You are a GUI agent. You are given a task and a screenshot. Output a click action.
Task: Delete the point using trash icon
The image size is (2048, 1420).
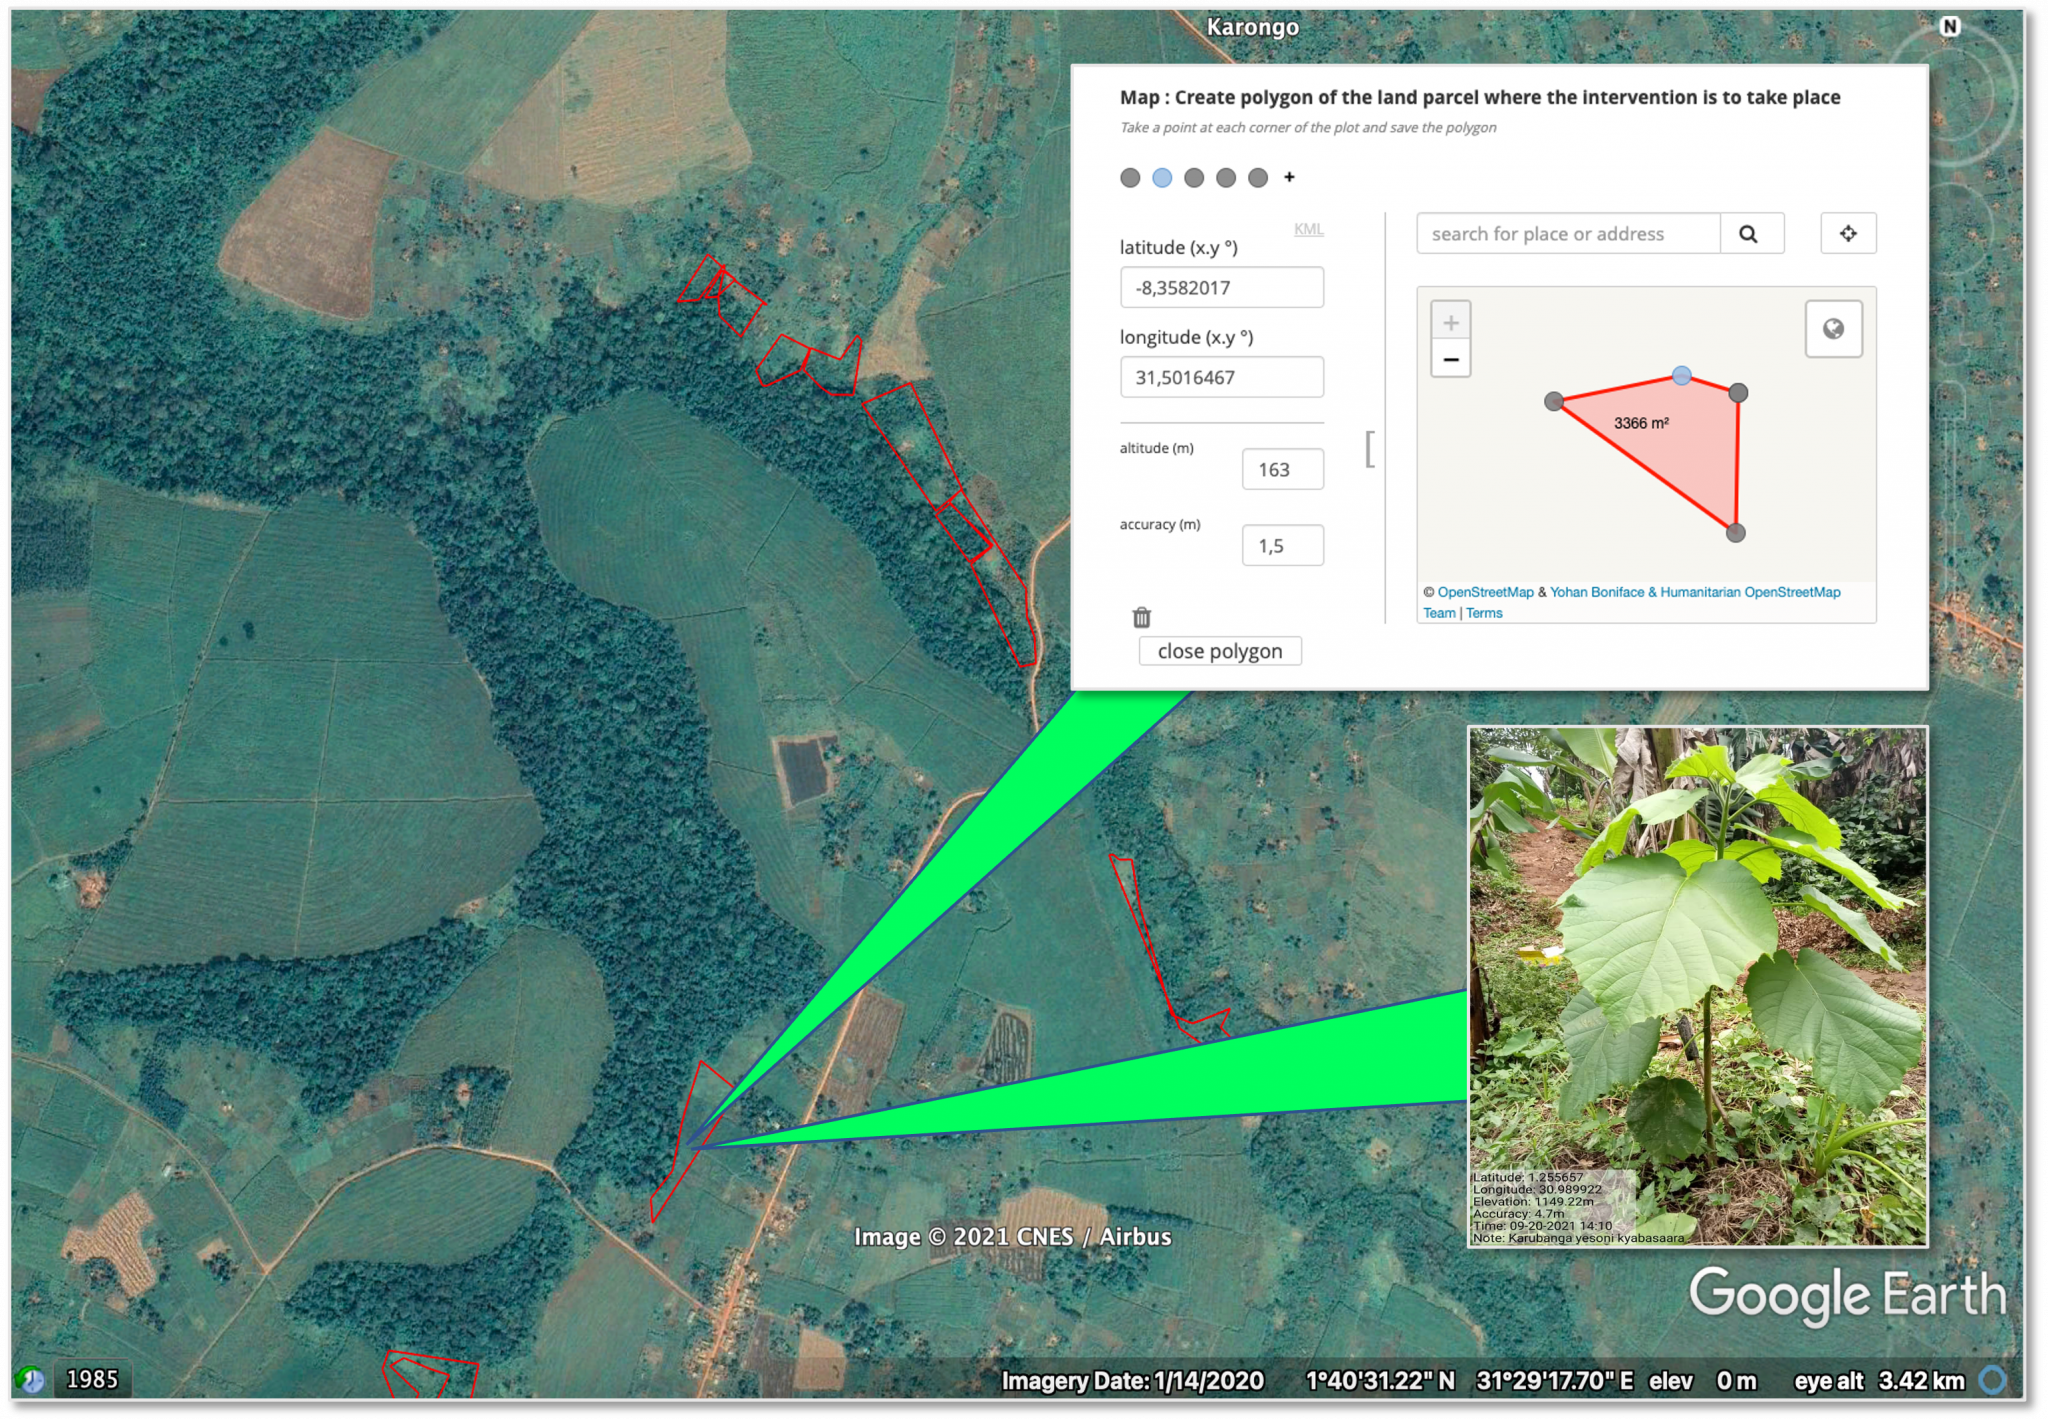tap(1142, 617)
